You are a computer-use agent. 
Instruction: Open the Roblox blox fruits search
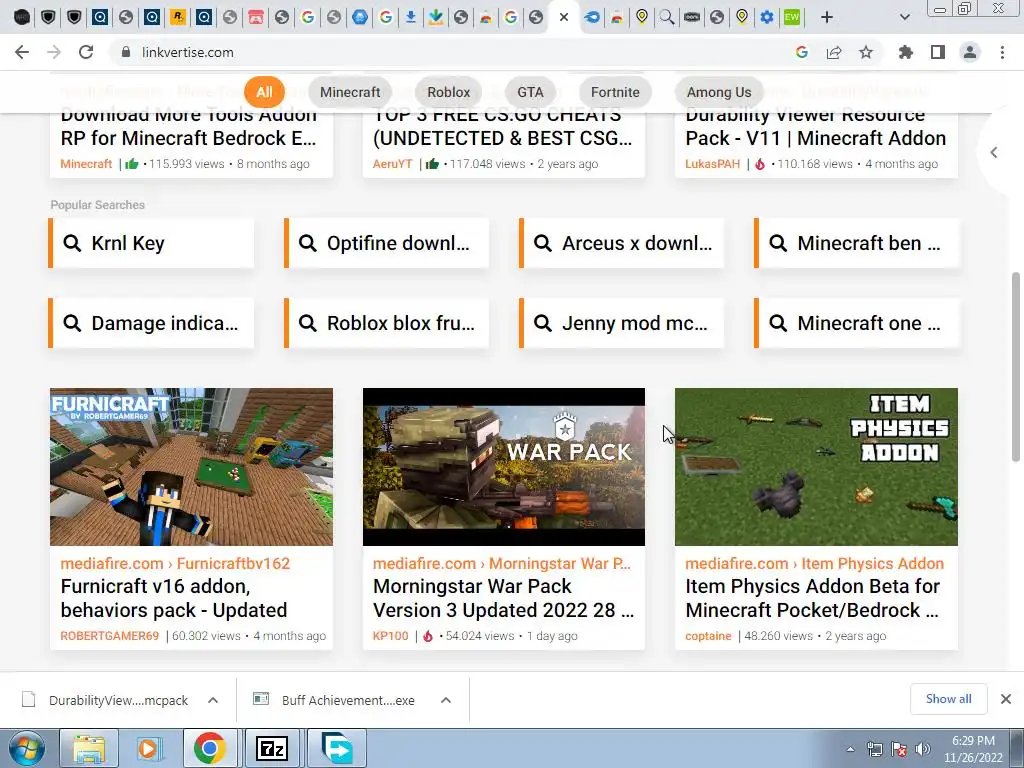pos(387,323)
